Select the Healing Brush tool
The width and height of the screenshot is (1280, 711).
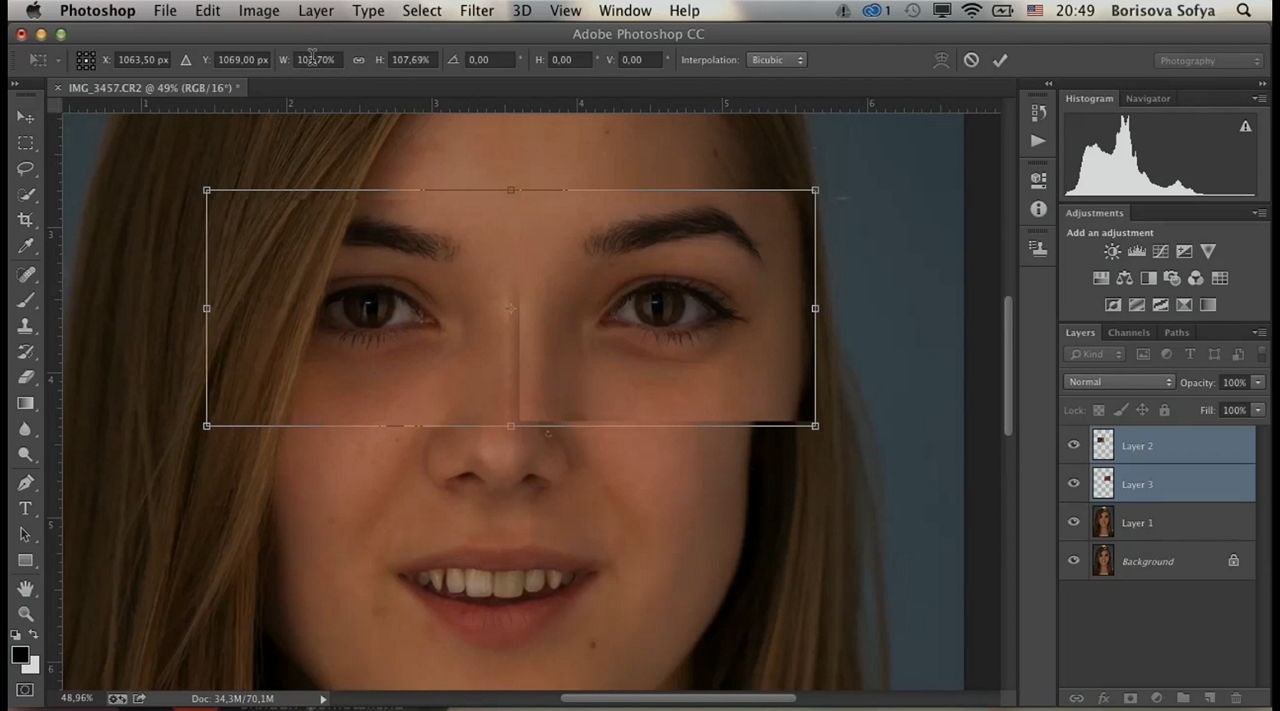pyautogui.click(x=26, y=274)
